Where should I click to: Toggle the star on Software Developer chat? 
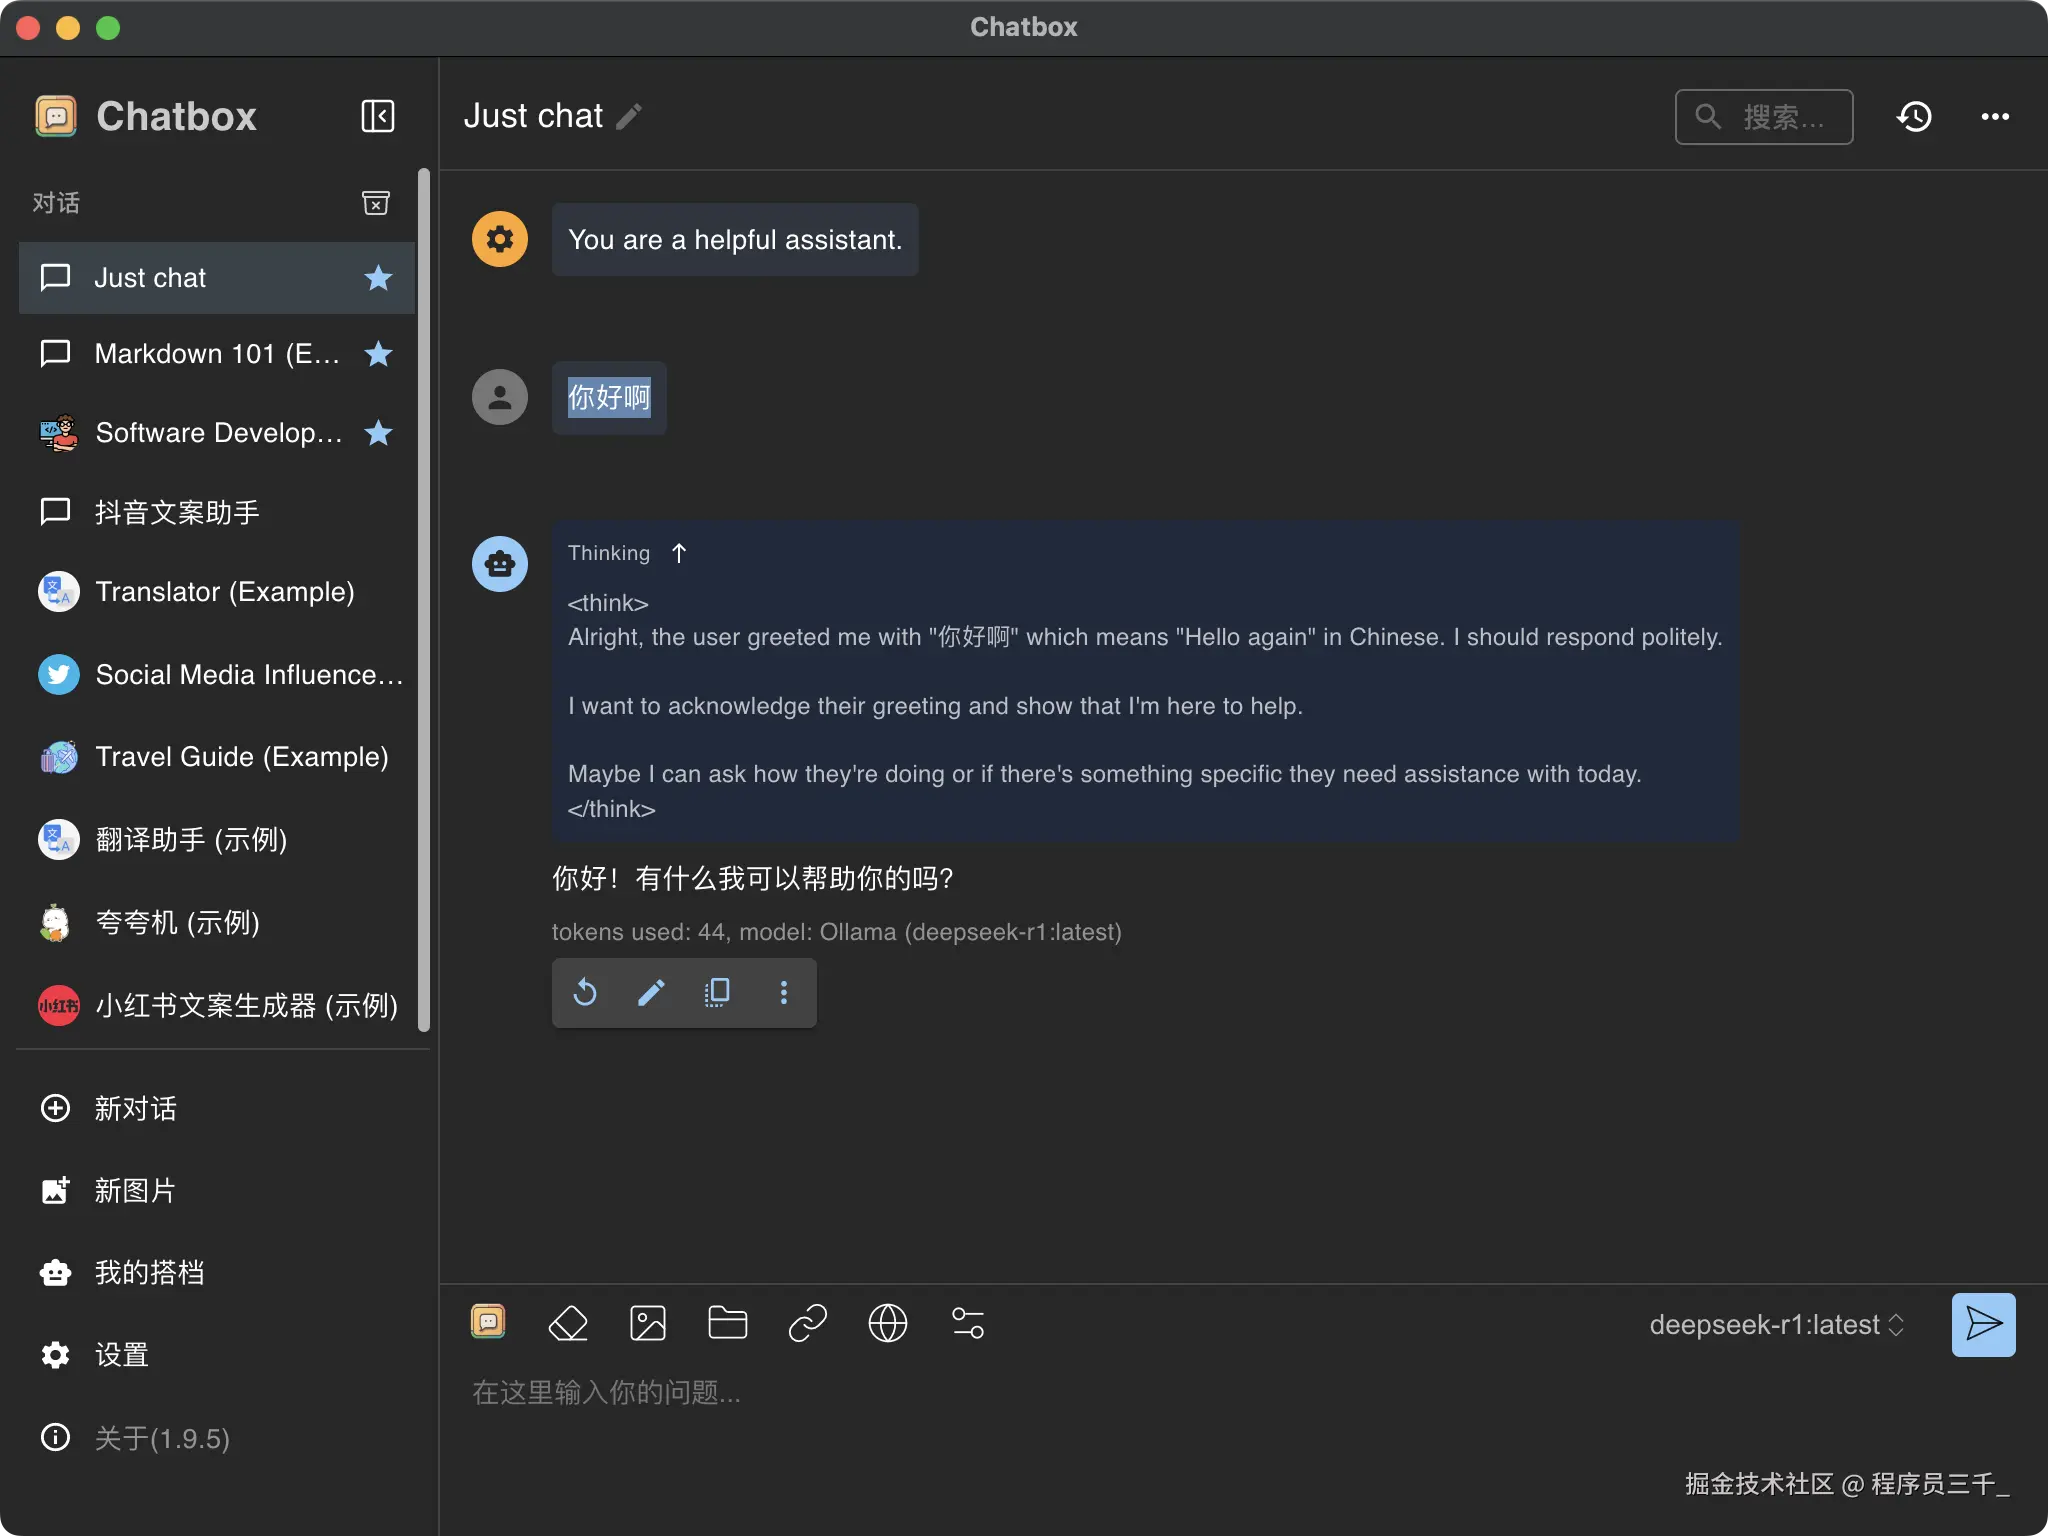click(378, 433)
